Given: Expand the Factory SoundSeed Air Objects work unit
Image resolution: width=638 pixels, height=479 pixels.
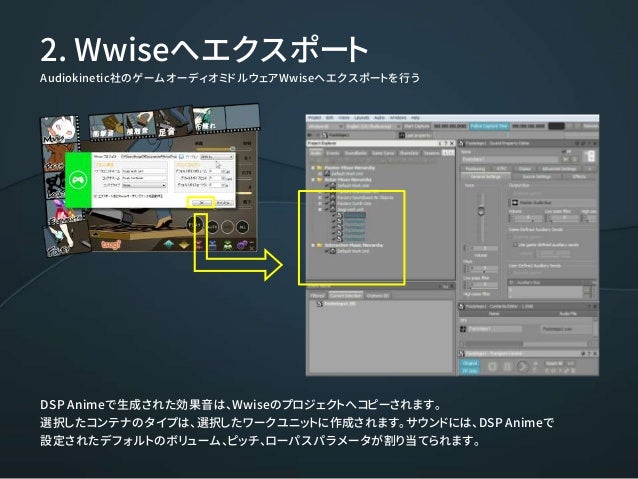Looking at the screenshot, I should click(320, 197).
